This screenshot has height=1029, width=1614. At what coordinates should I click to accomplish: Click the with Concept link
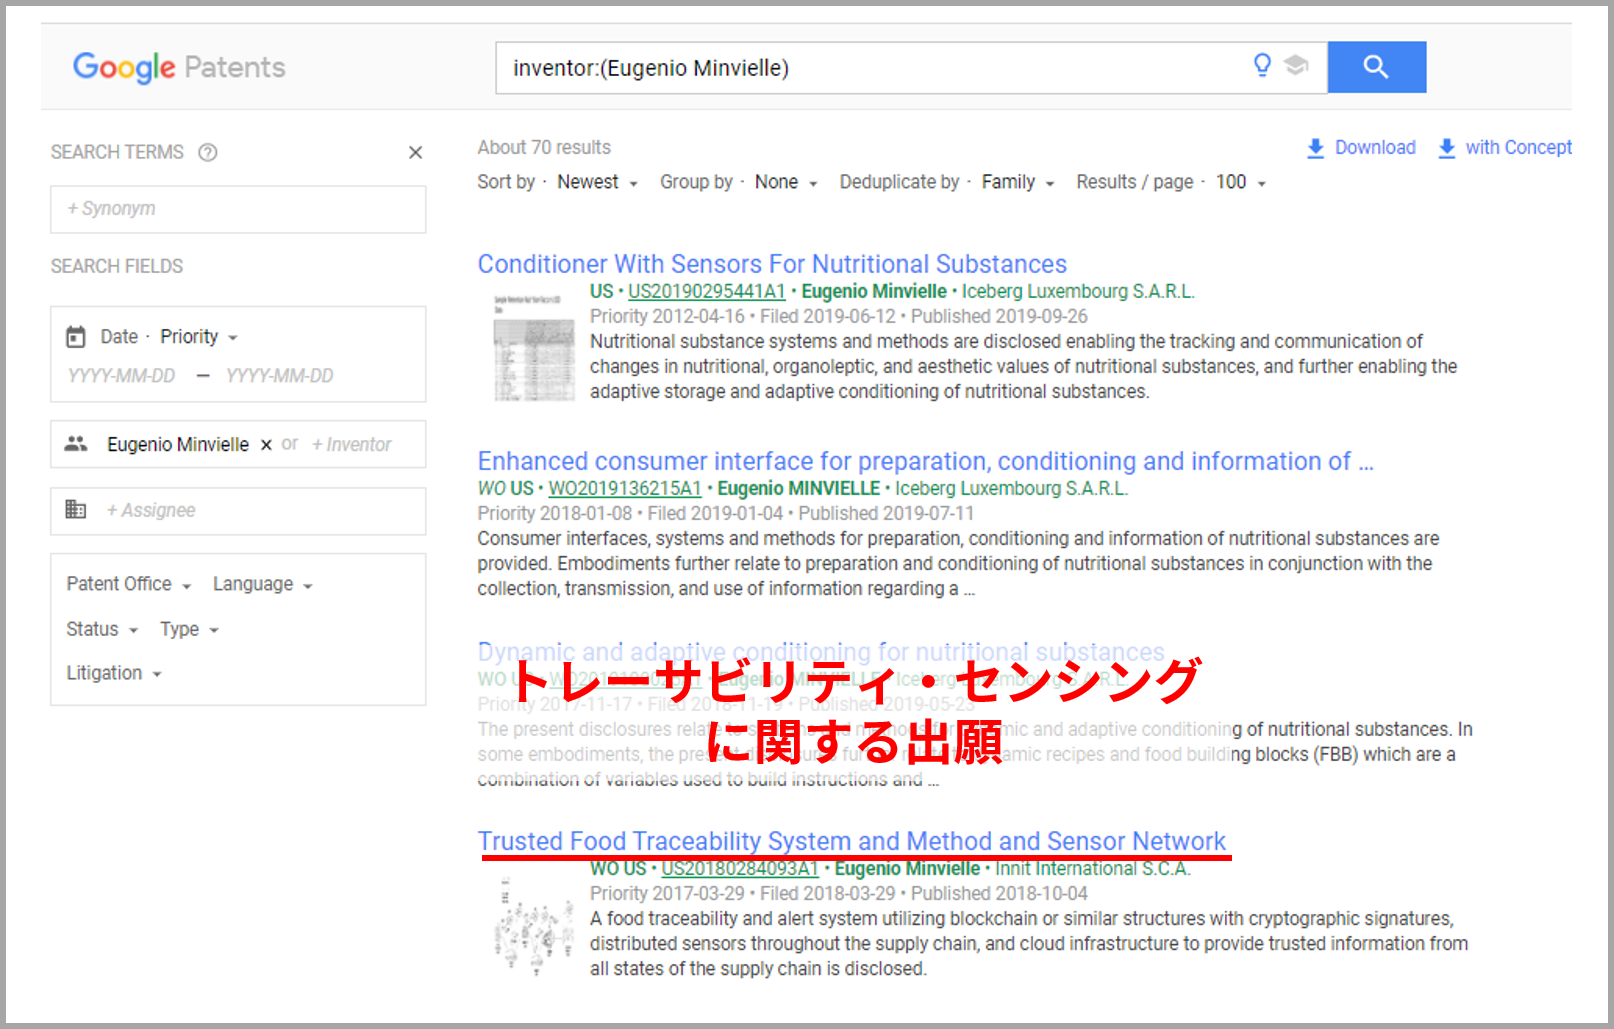pyautogui.click(x=1518, y=148)
